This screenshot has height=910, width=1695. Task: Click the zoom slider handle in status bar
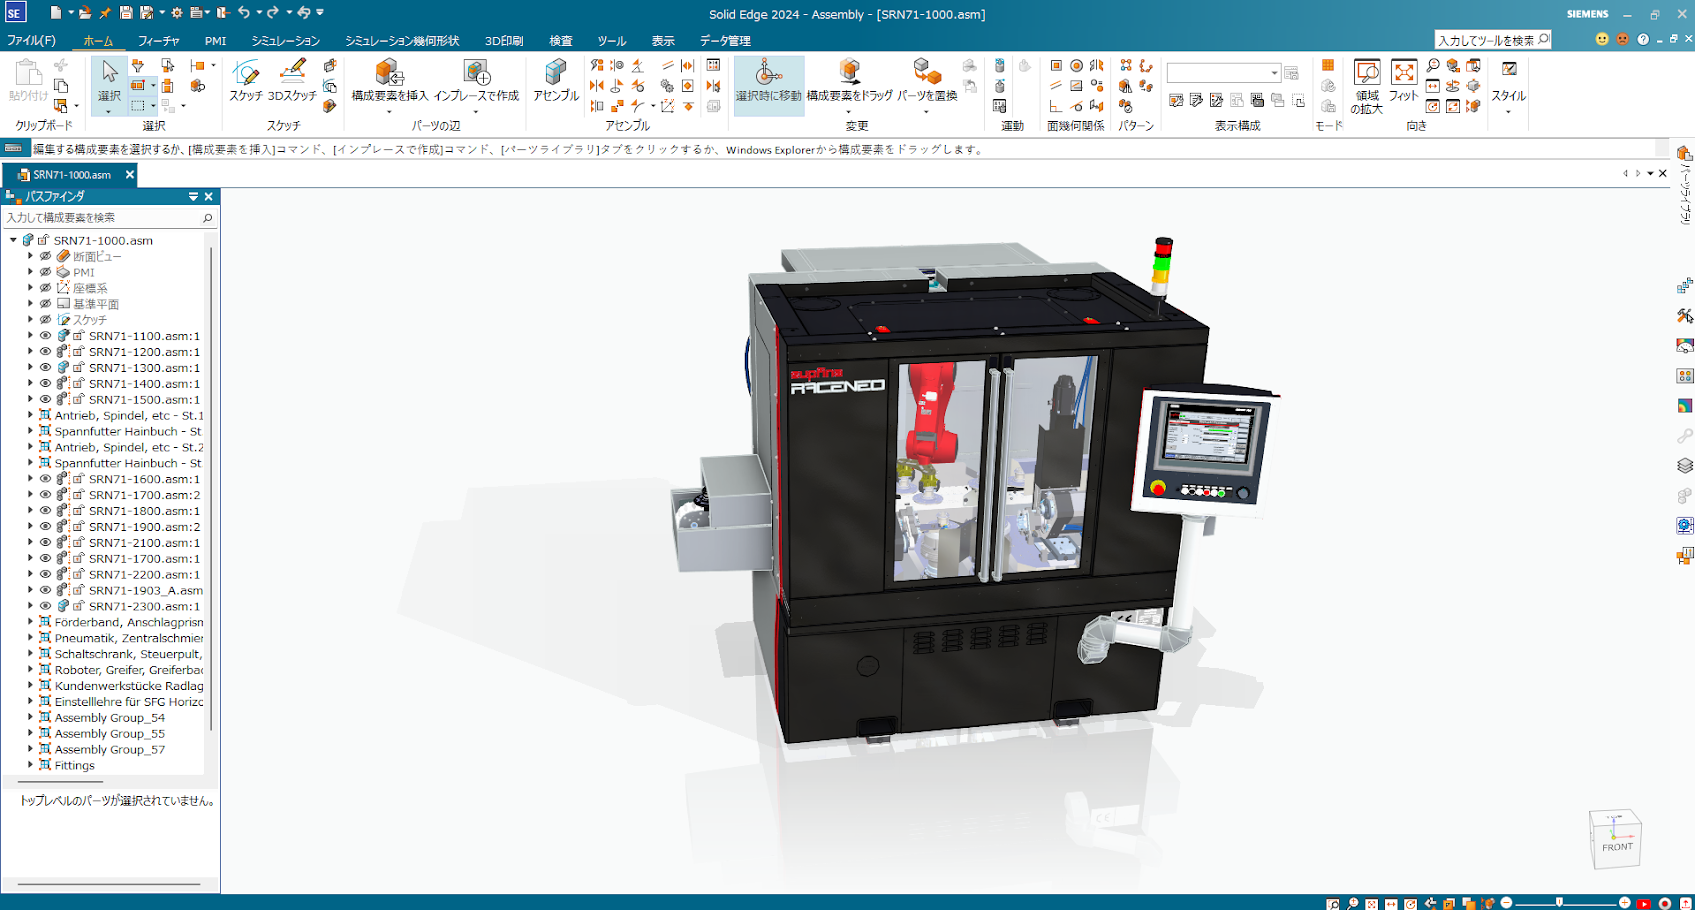click(x=1559, y=903)
